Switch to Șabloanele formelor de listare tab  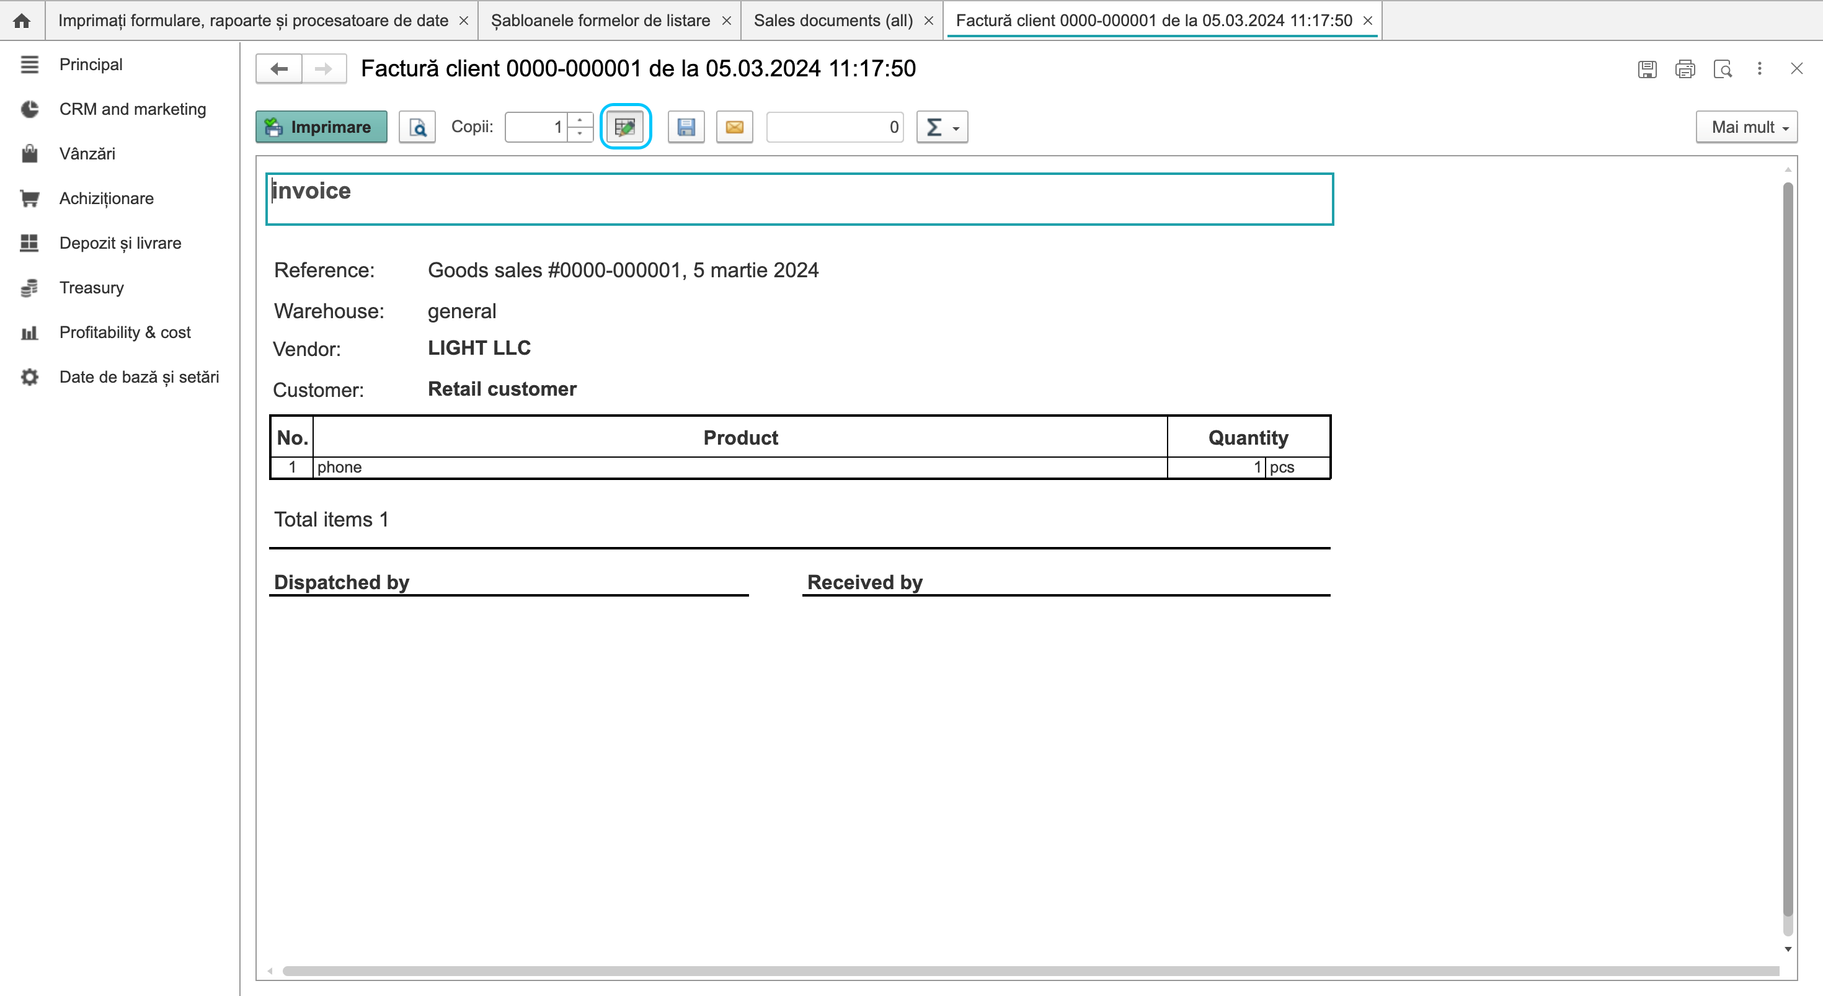(600, 20)
